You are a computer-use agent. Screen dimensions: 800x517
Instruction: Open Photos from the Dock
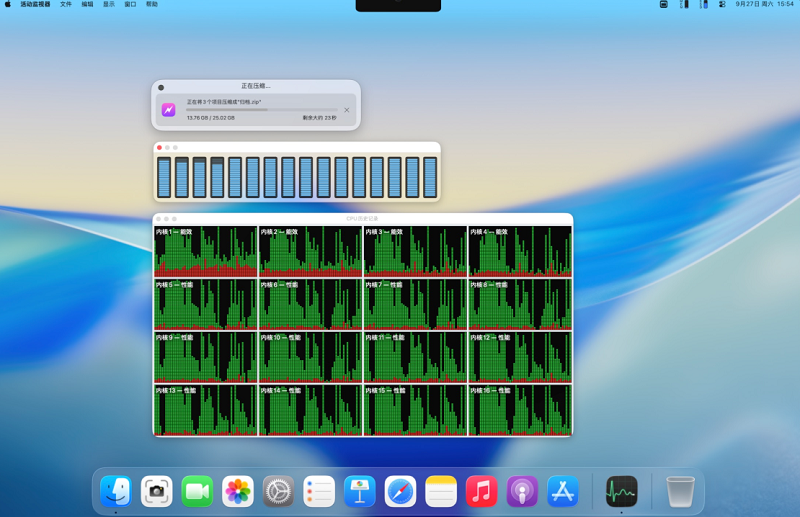[x=238, y=491]
